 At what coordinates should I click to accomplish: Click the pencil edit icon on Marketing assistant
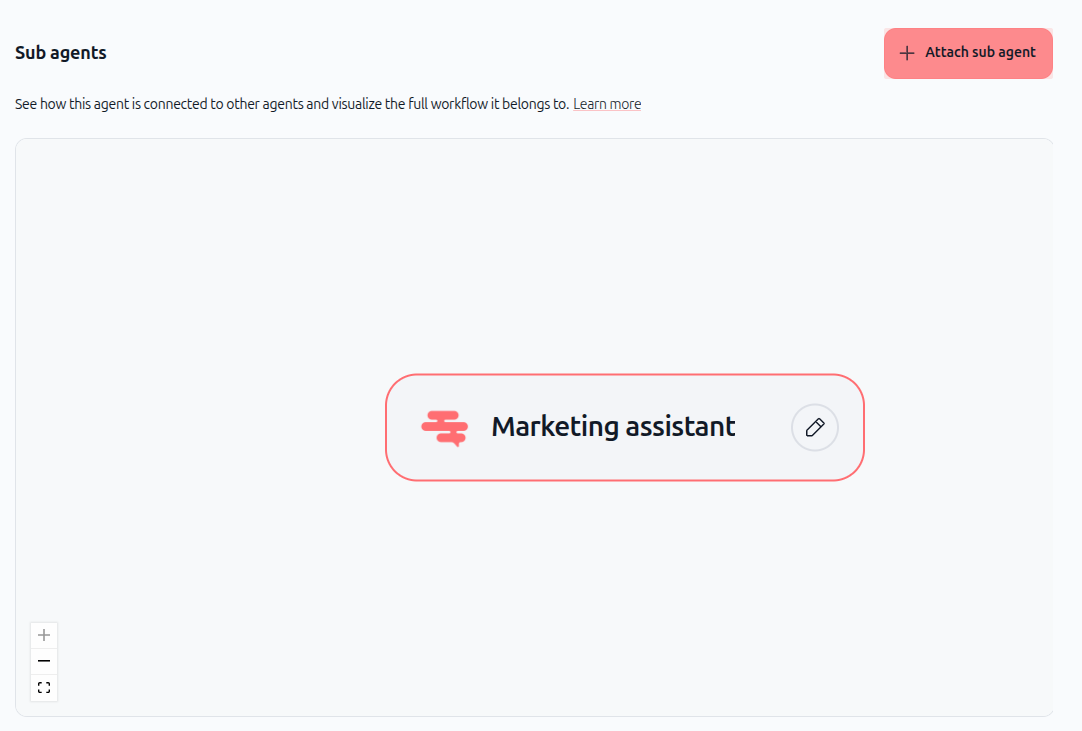click(x=814, y=427)
